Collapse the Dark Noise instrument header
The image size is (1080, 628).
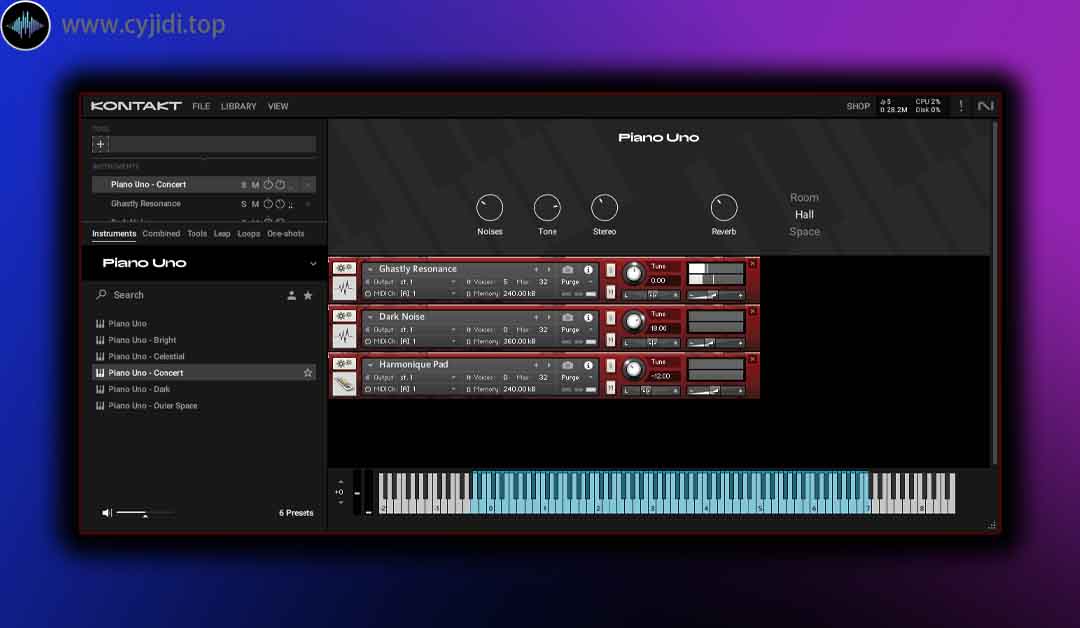click(371, 317)
